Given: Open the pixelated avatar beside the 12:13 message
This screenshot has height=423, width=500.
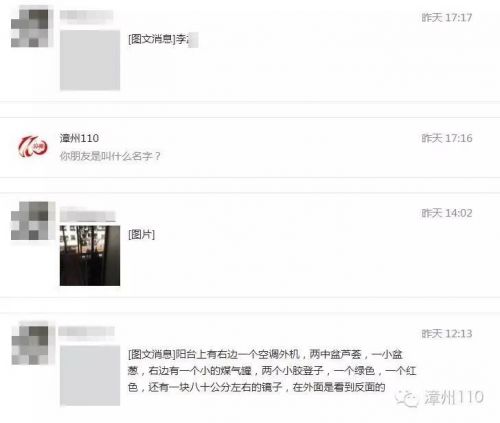Looking at the screenshot, I should click(32, 345).
